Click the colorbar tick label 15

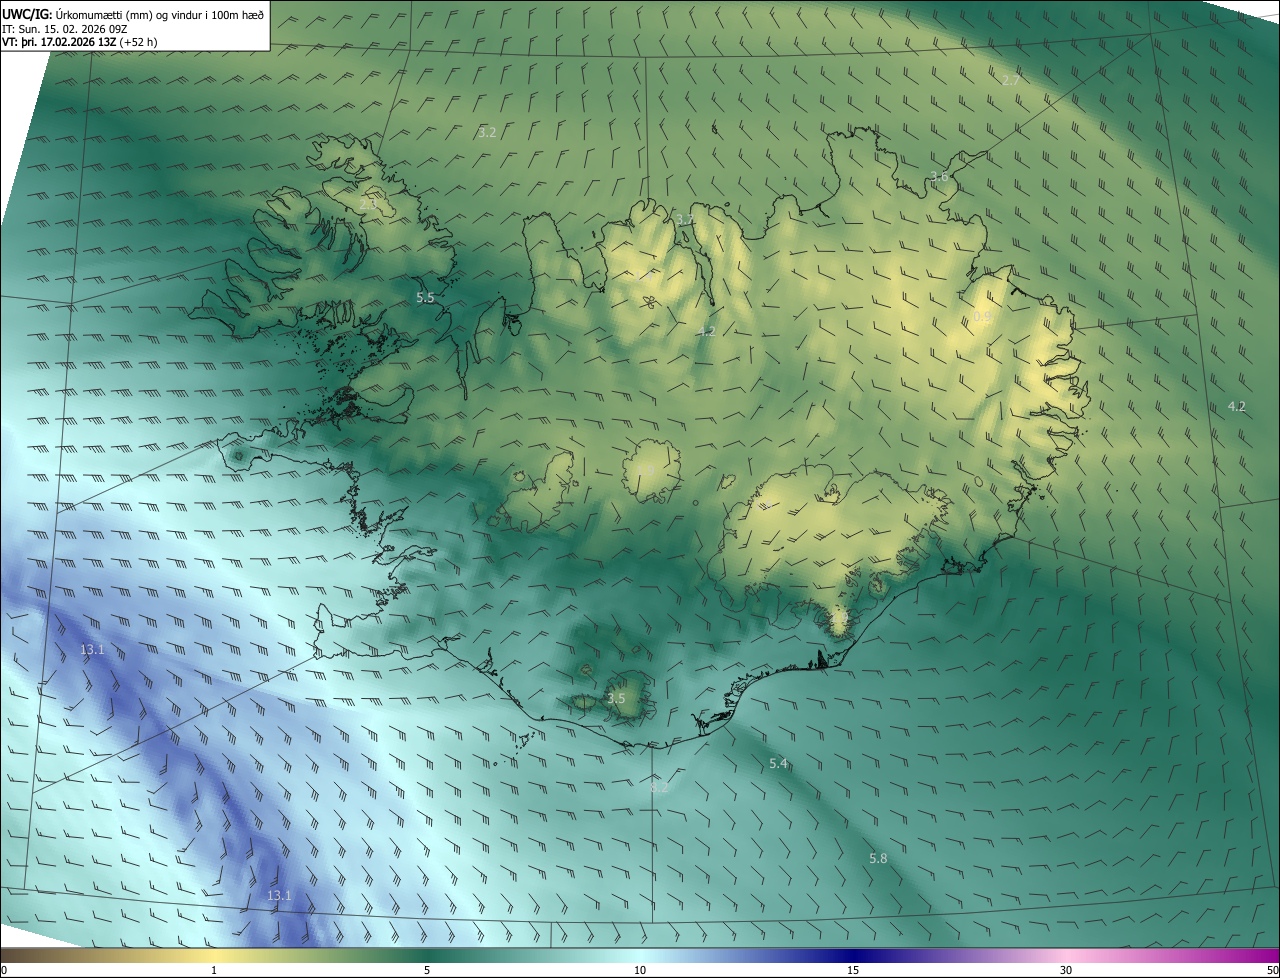[853, 970]
